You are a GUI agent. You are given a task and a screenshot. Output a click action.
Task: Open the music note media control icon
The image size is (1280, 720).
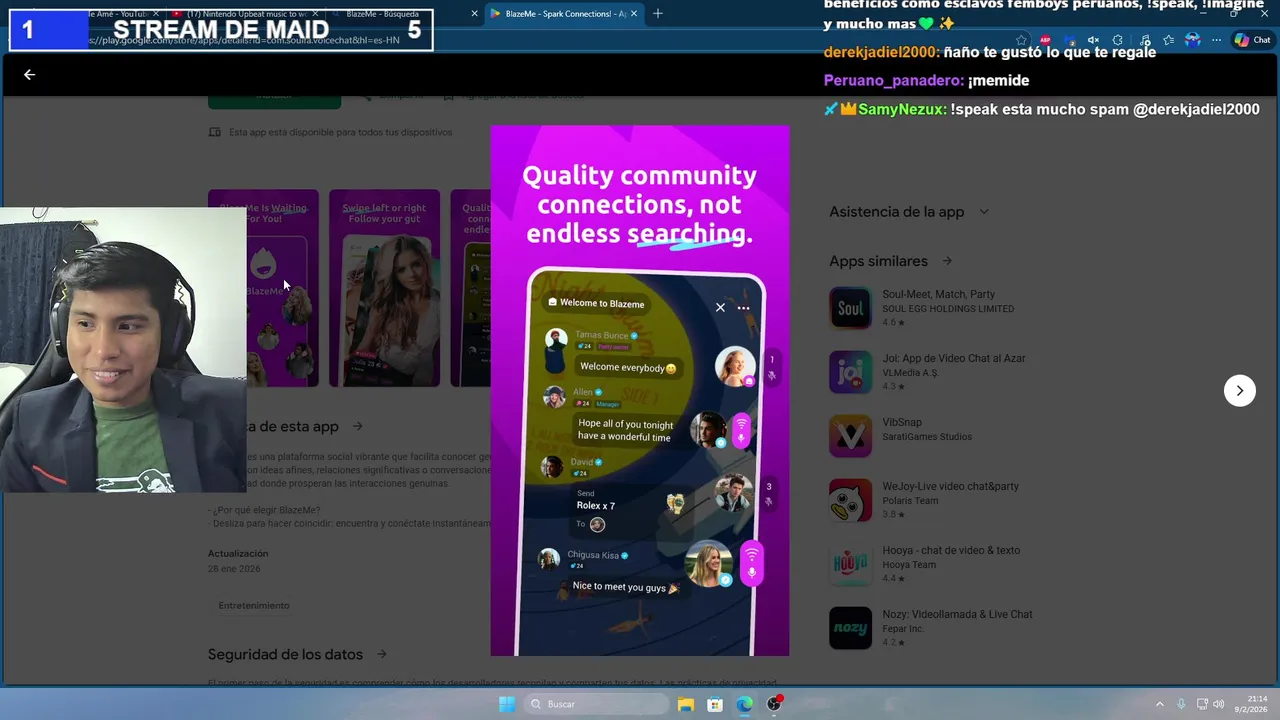coord(1145,40)
